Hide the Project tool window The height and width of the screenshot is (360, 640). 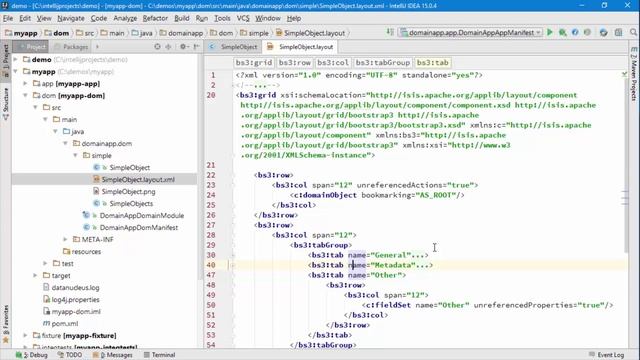[196, 47]
